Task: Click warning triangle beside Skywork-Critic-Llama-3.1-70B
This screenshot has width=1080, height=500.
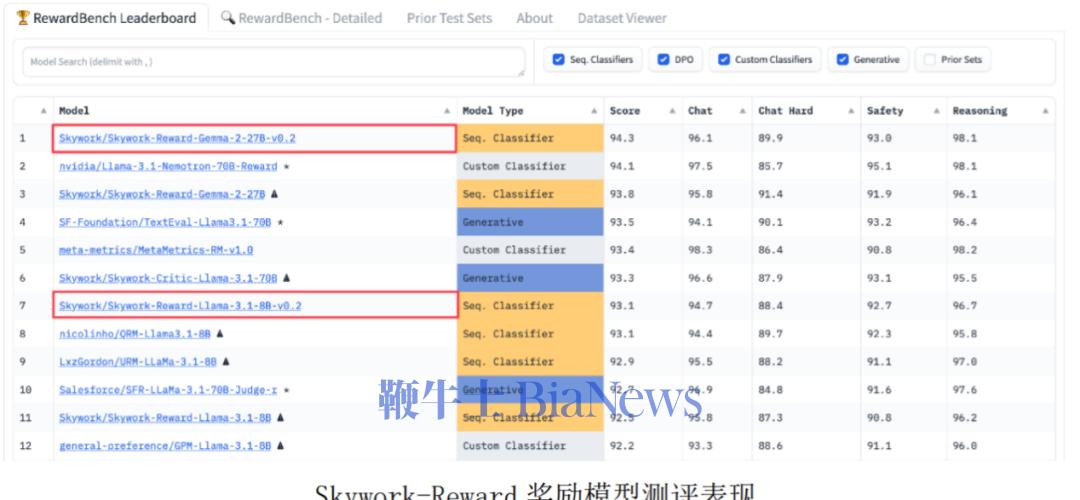Action: tap(287, 278)
